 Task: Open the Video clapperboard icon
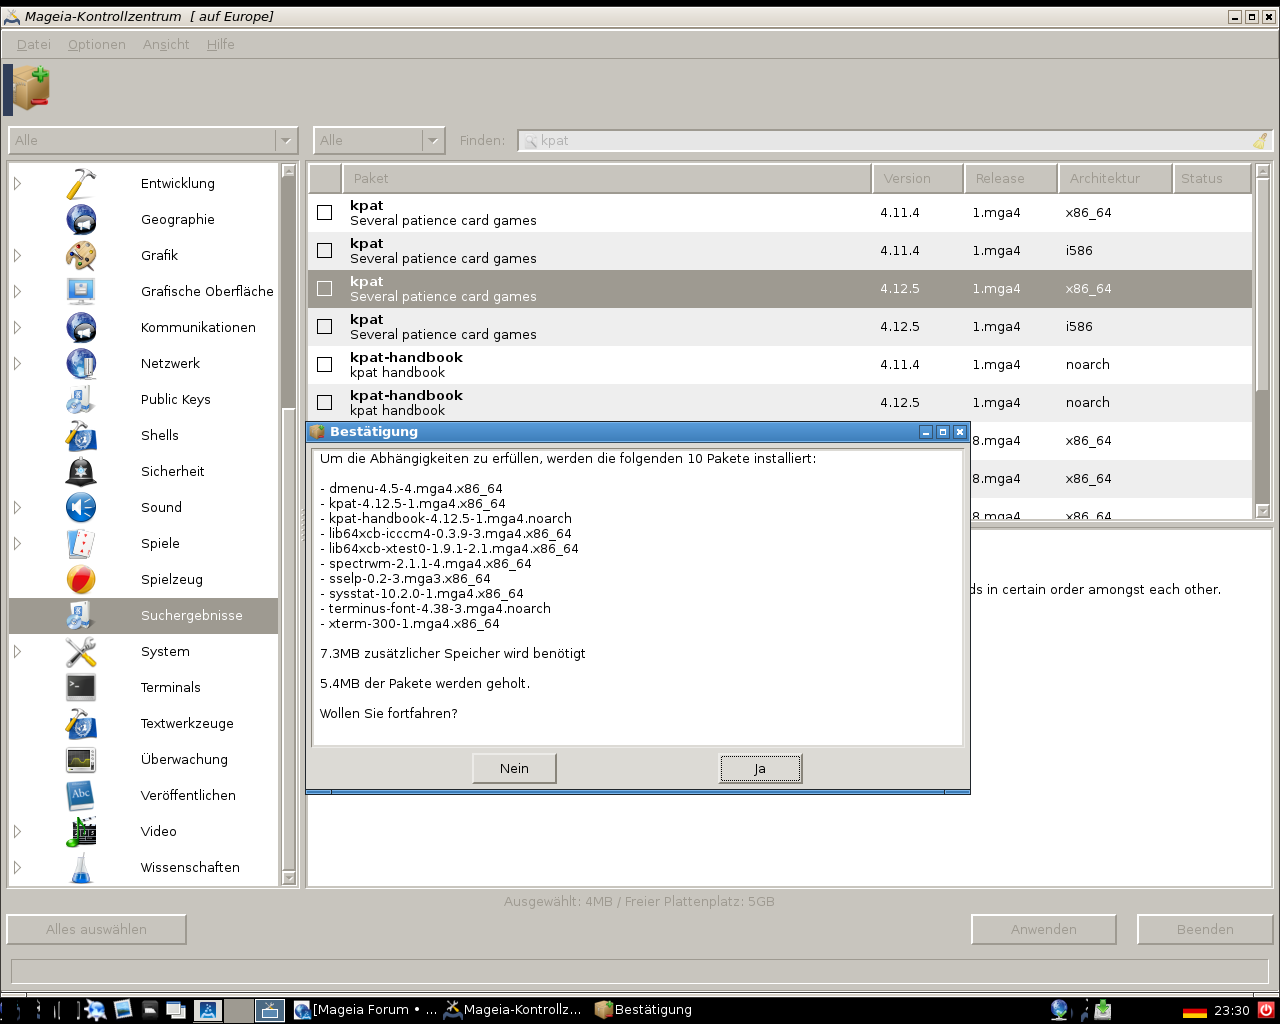[81, 832]
